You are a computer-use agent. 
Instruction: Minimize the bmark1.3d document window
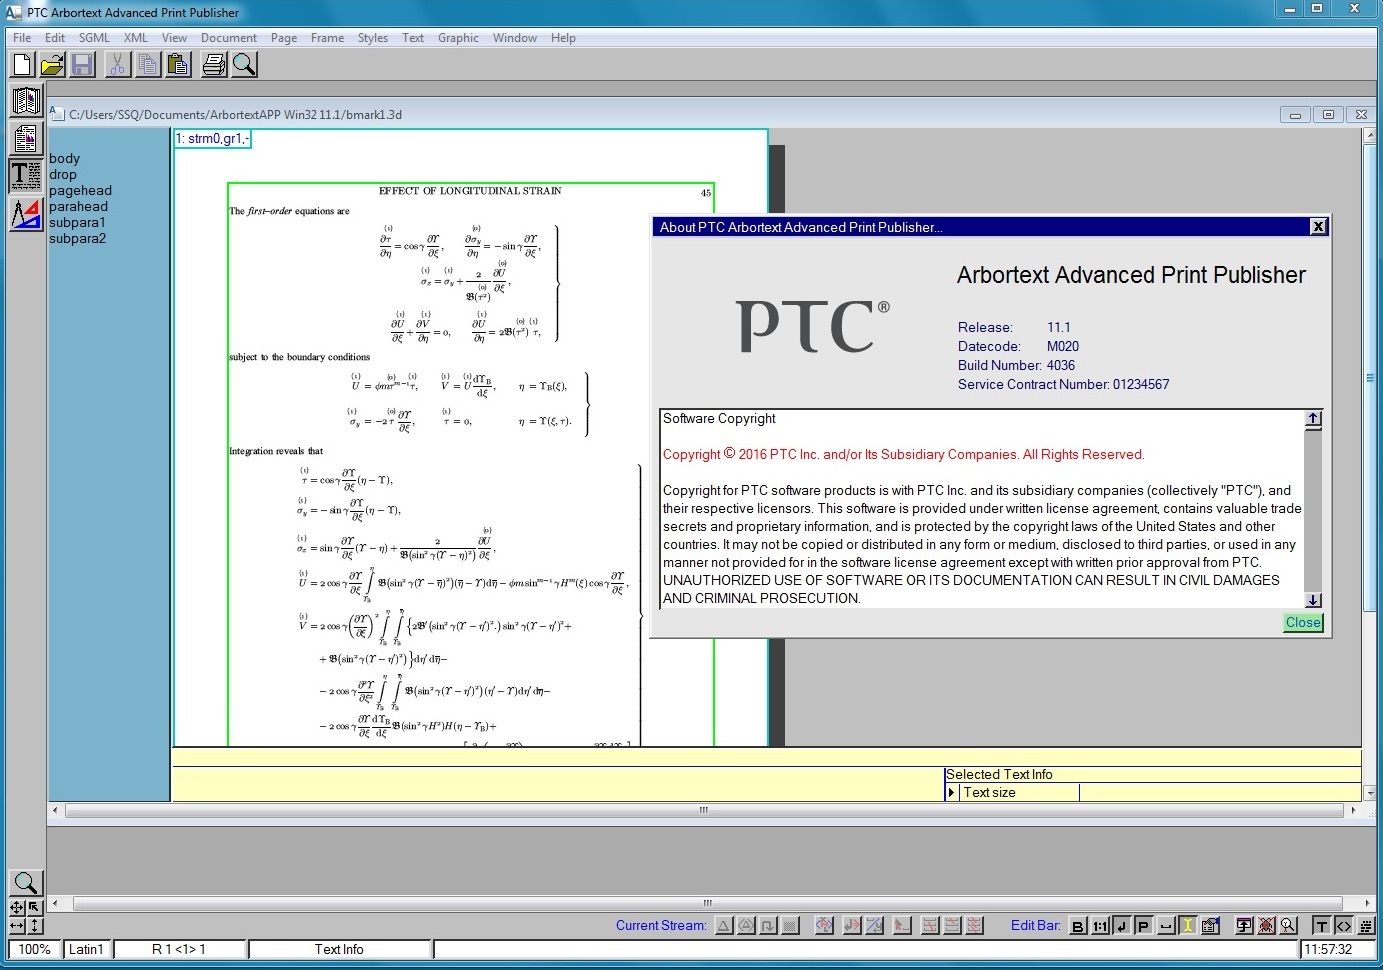[x=1295, y=115]
